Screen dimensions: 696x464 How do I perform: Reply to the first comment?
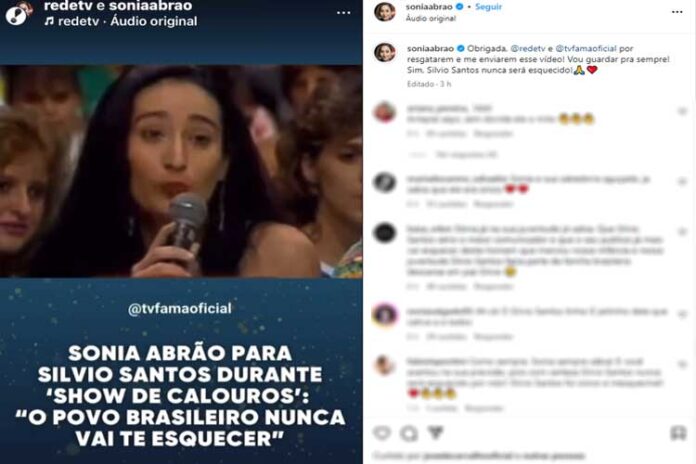click(493, 134)
